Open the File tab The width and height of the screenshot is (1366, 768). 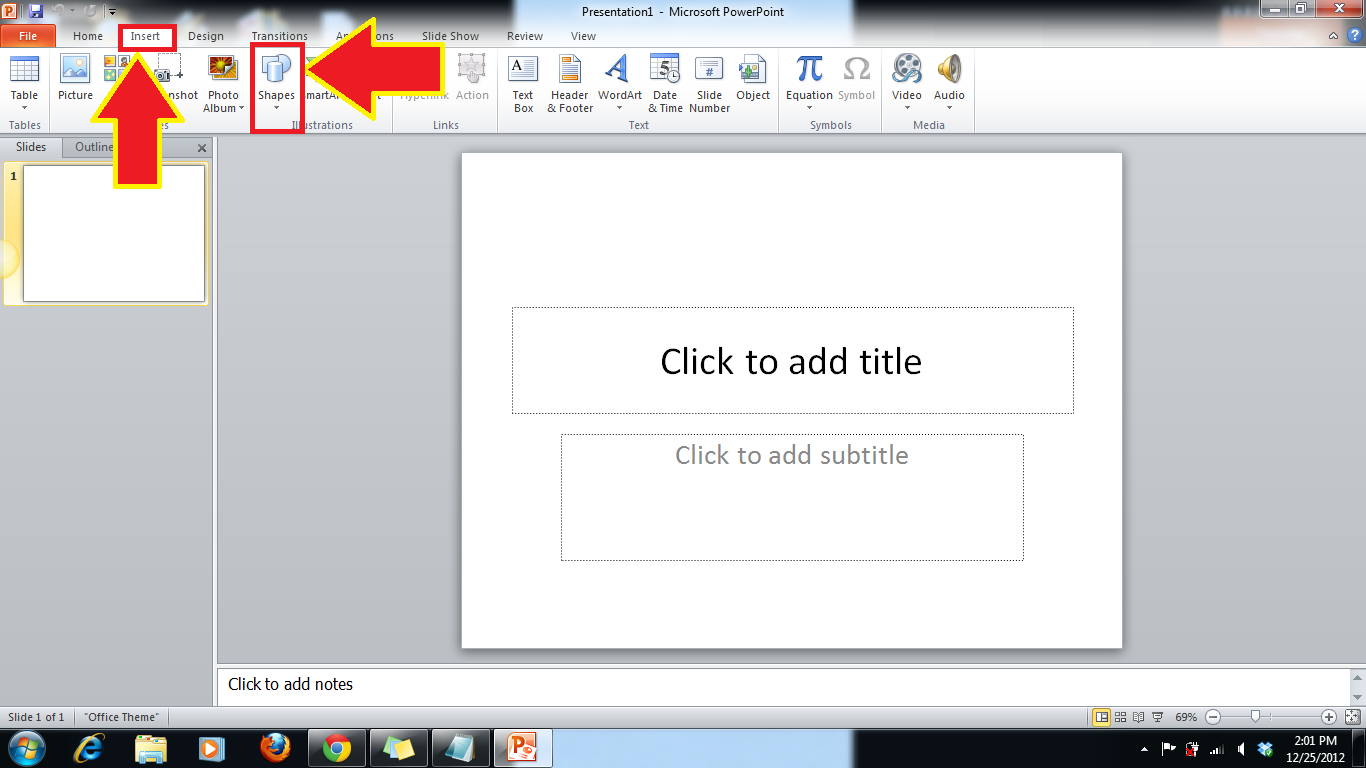(x=28, y=36)
